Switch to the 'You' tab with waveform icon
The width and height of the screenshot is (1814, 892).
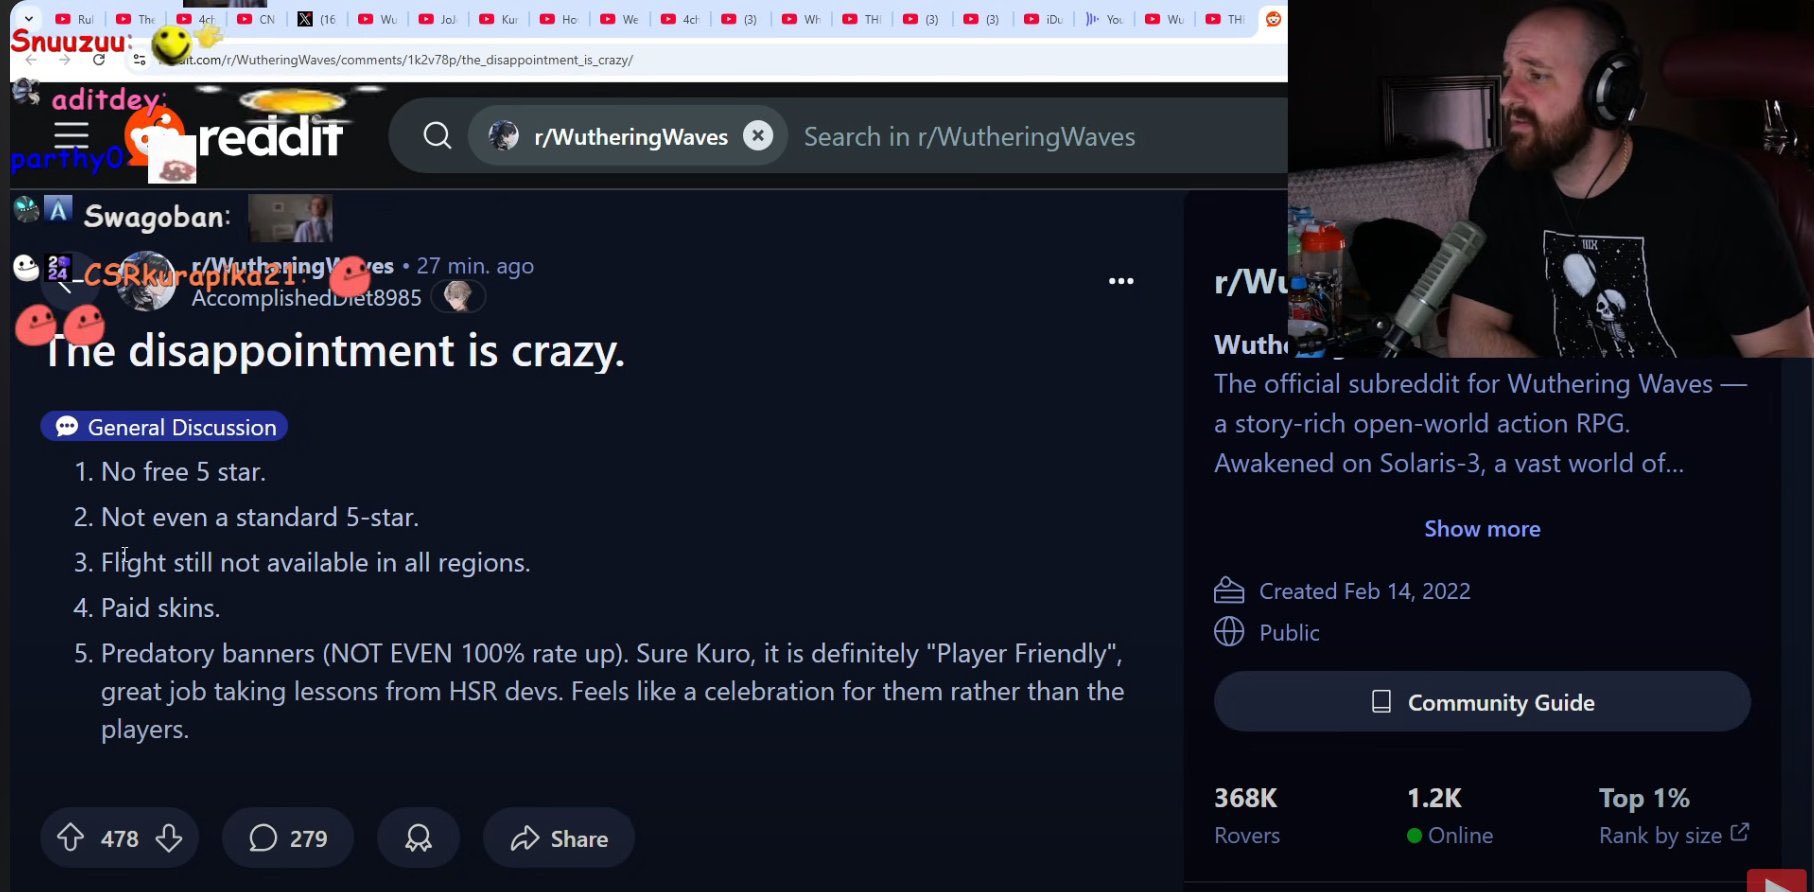[1103, 19]
